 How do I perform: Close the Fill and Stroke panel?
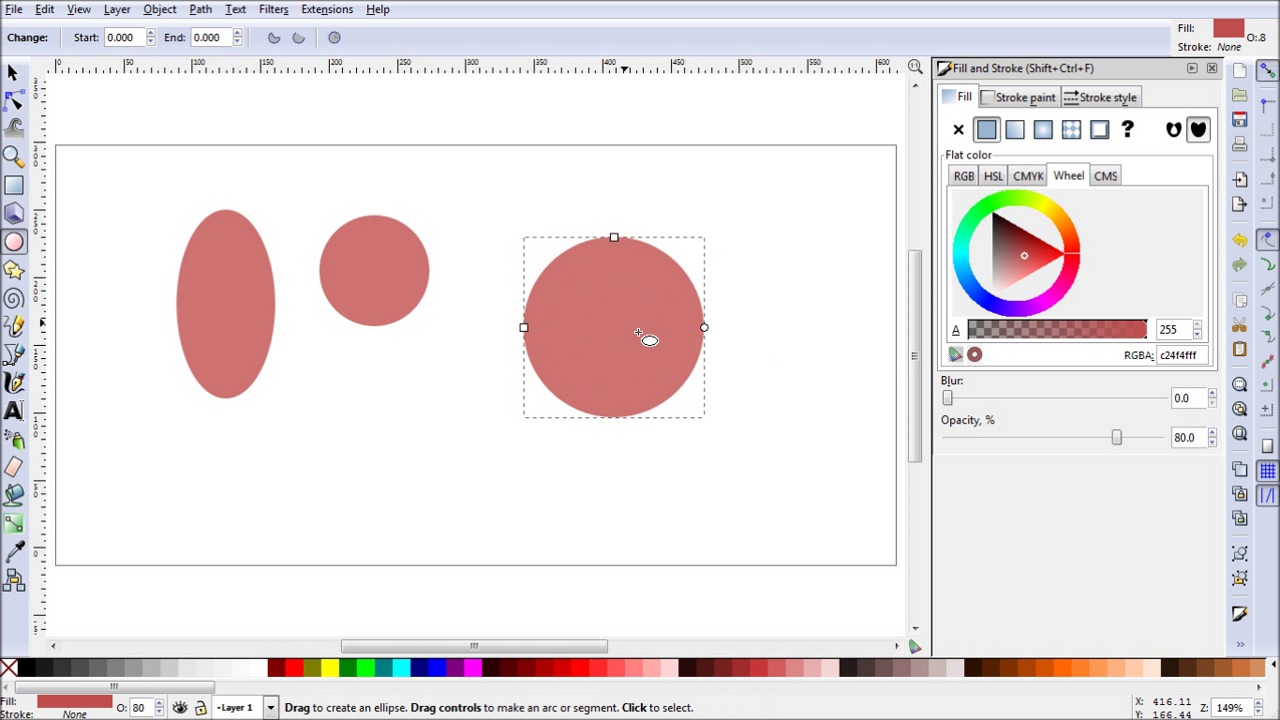click(1212, 68)
